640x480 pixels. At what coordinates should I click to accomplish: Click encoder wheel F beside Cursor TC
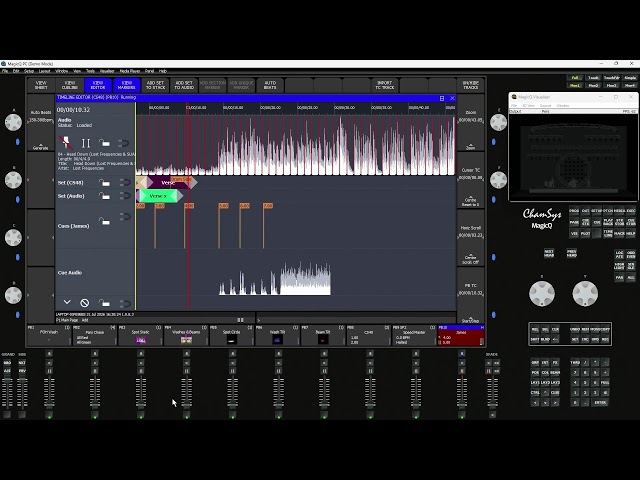click(x=498, y=180)
